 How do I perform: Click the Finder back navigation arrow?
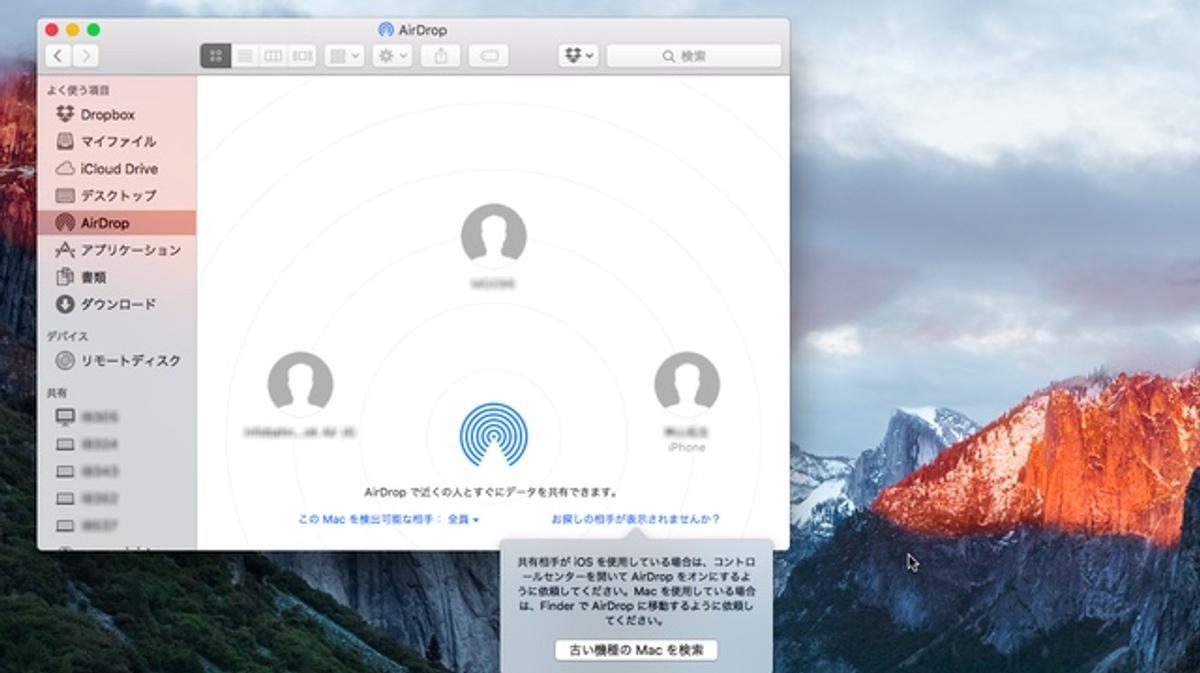click(59, 56)
